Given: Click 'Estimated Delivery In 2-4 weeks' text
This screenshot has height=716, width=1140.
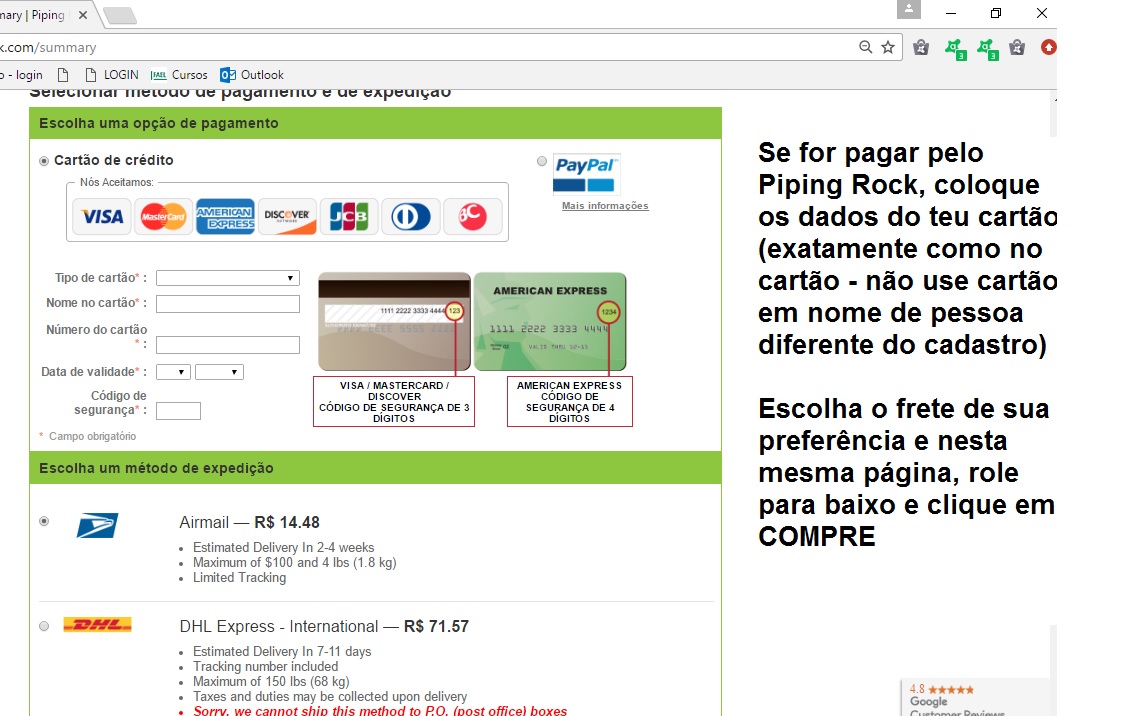Looking at the screenshot, I should 284,547.
